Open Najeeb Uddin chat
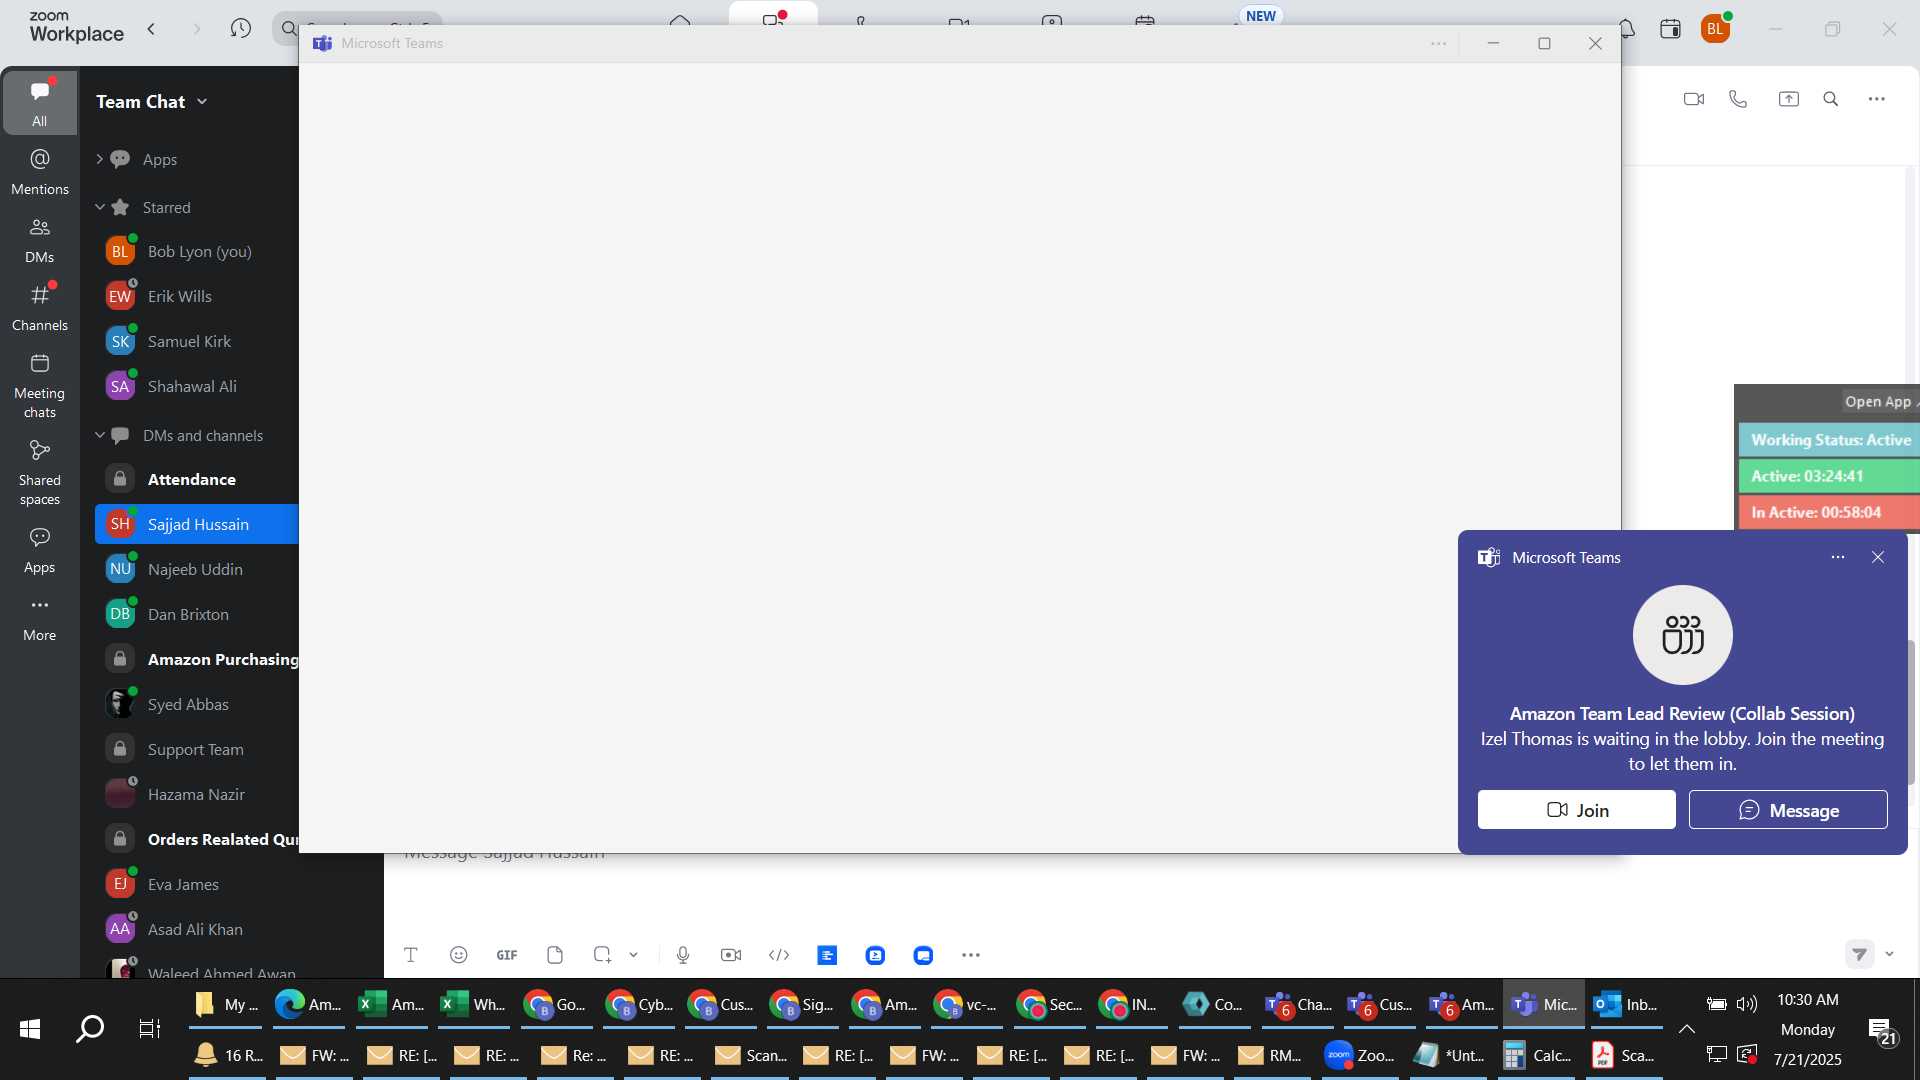The width and height of the screenshot is (1920, 1080). coord(197,569)
